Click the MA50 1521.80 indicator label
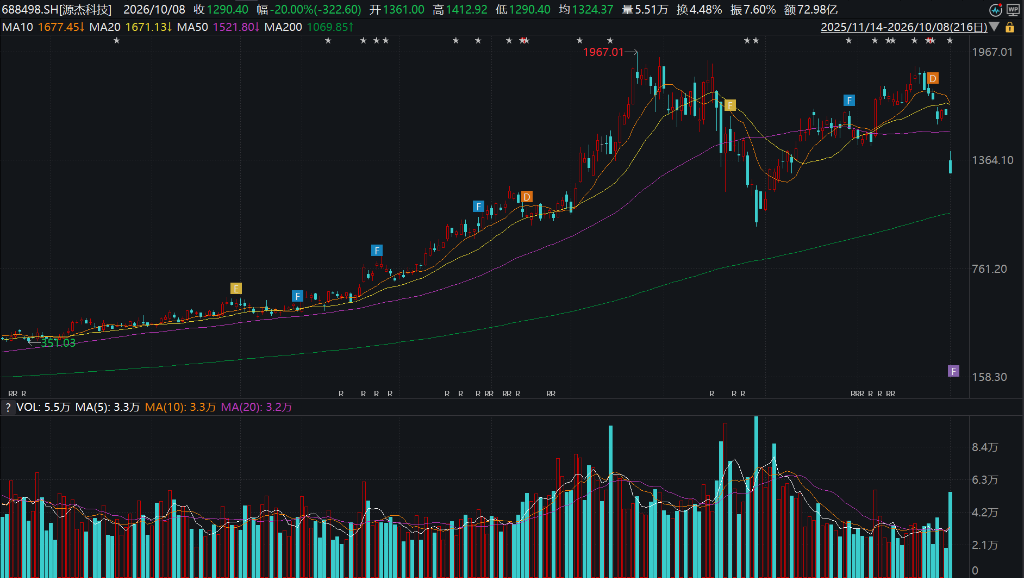 (x=218, y=27)
